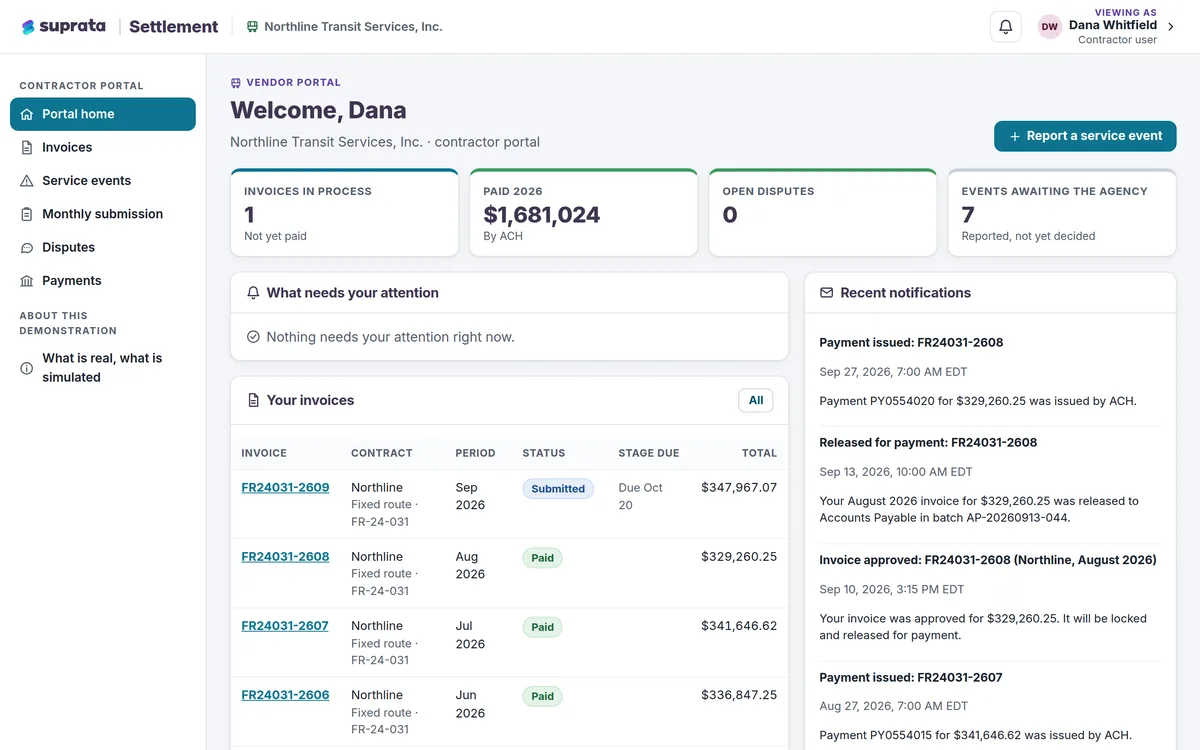Click the $336,847.25 total

(739, 695)
